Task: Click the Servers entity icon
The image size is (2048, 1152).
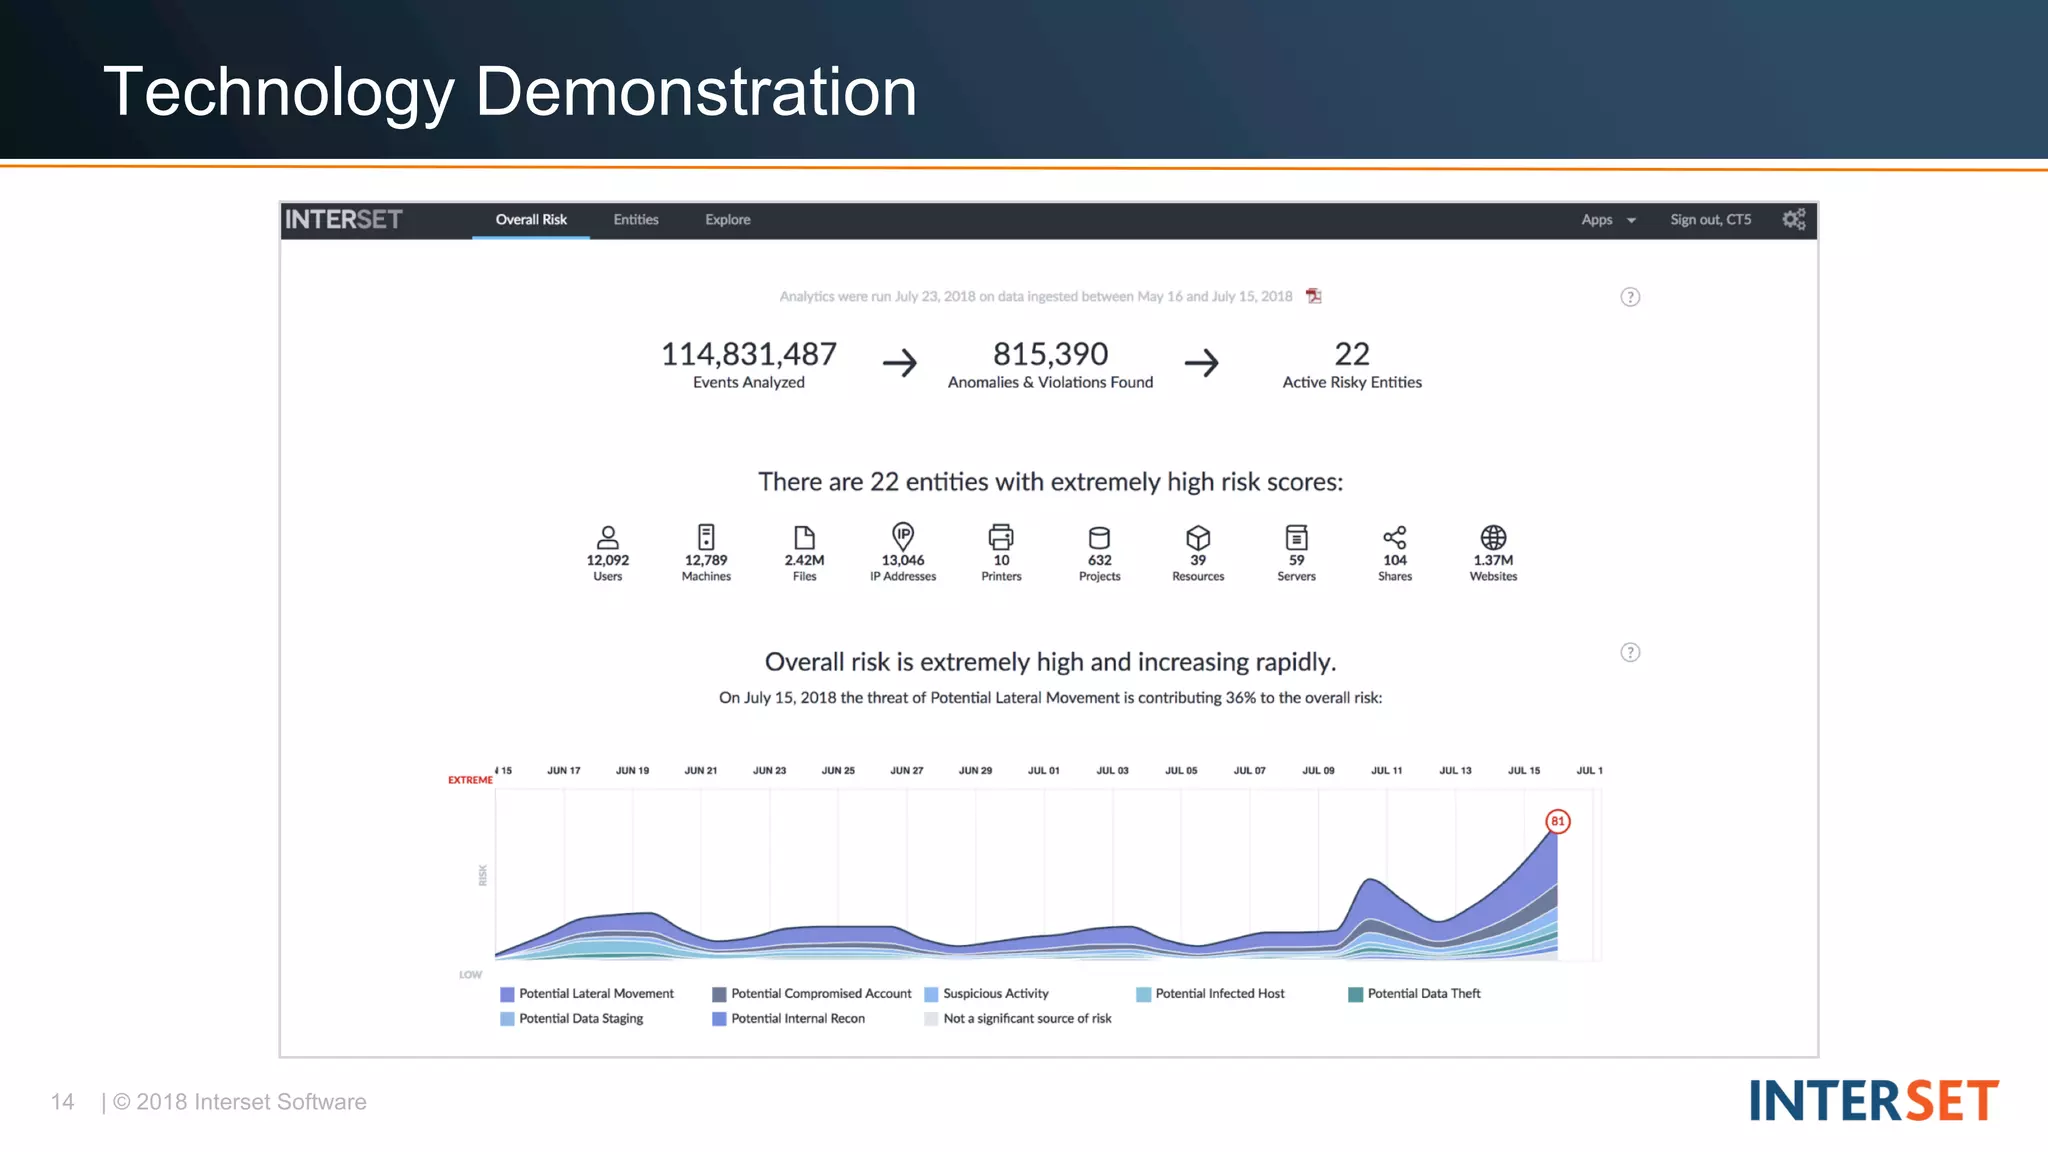Action: (x=1296, y=537)
